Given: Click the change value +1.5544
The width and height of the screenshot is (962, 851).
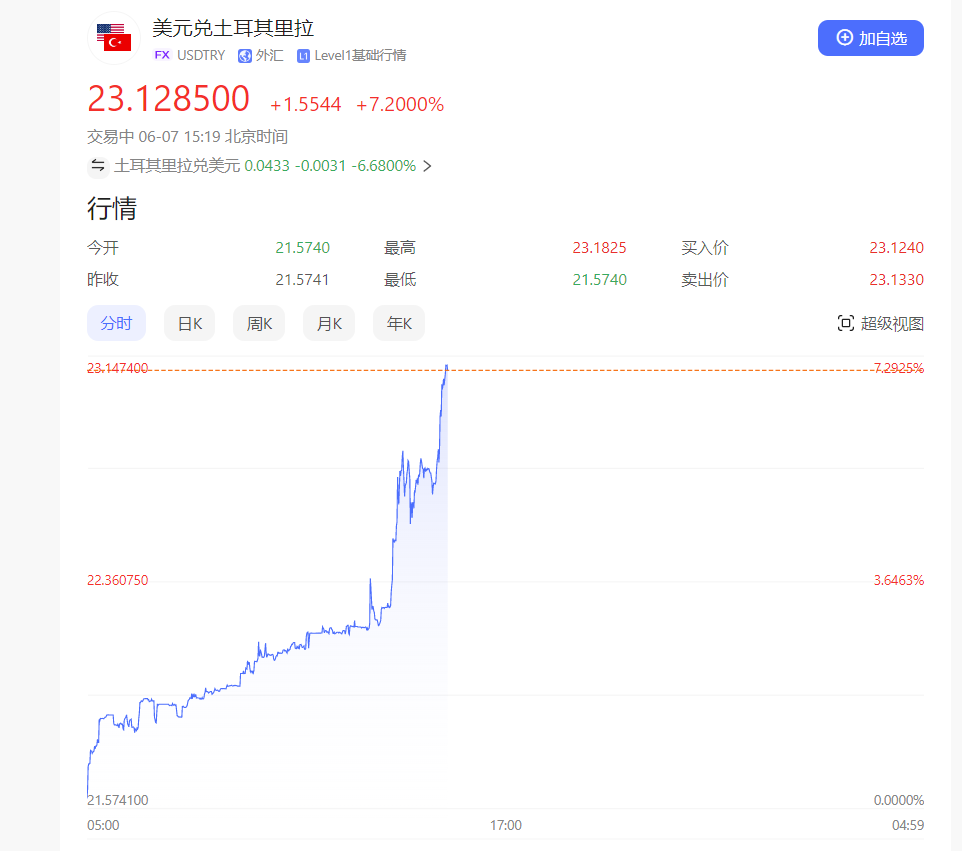Looking at the screenshot, I should tap(306, 104).
